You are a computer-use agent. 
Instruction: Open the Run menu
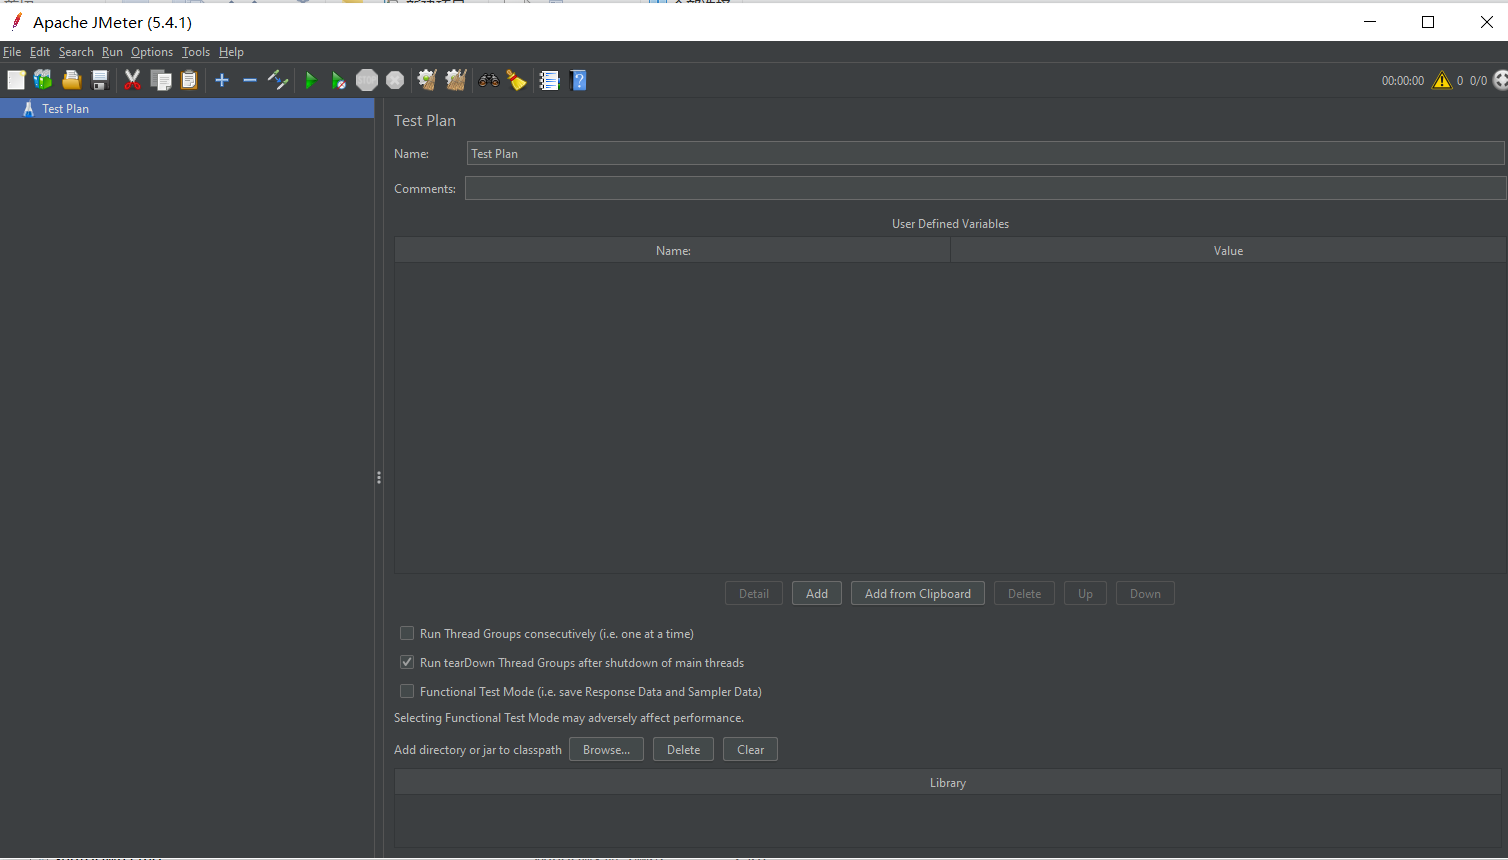pos(112,52)
